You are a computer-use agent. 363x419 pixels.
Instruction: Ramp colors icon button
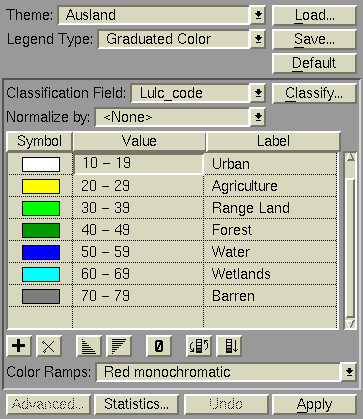pos(229,346)
